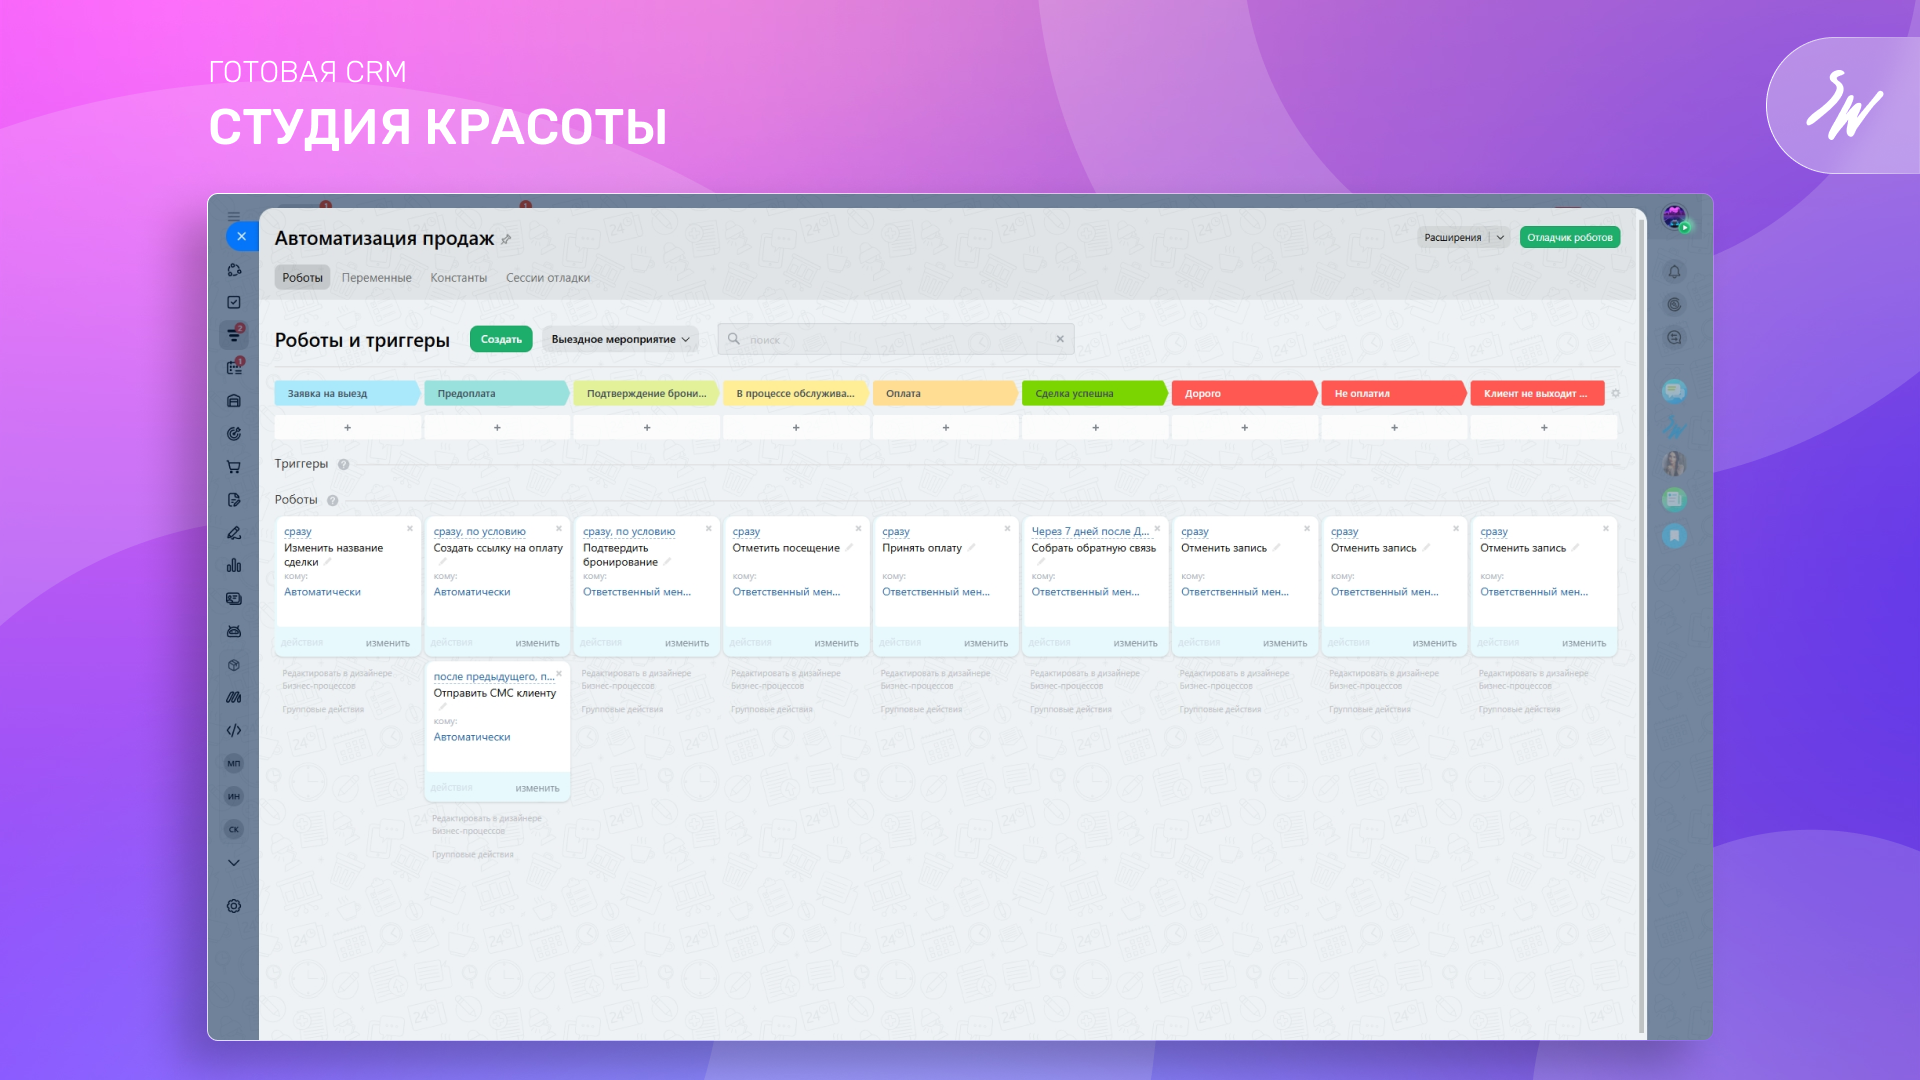The image size is (1920, 1080).
Task: Click the CRM funnel sidebar icon
Action: coord(234,335)
